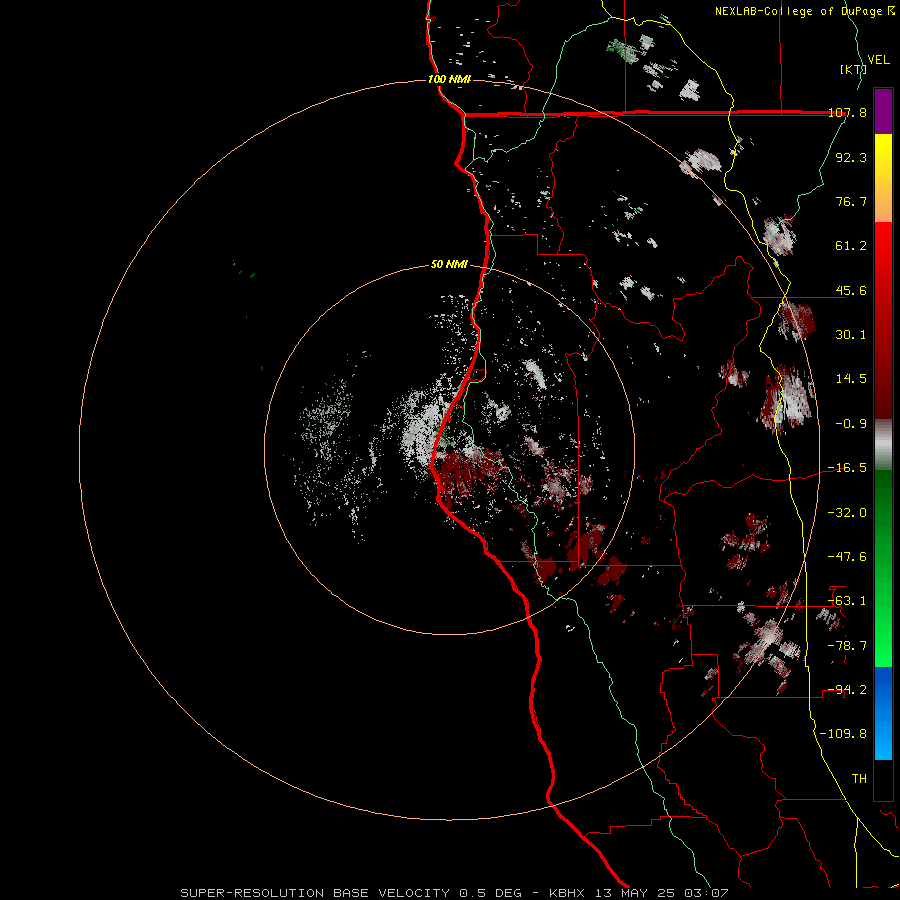
Task: Select the 76.7 legend value
Action: coord(851,201)
